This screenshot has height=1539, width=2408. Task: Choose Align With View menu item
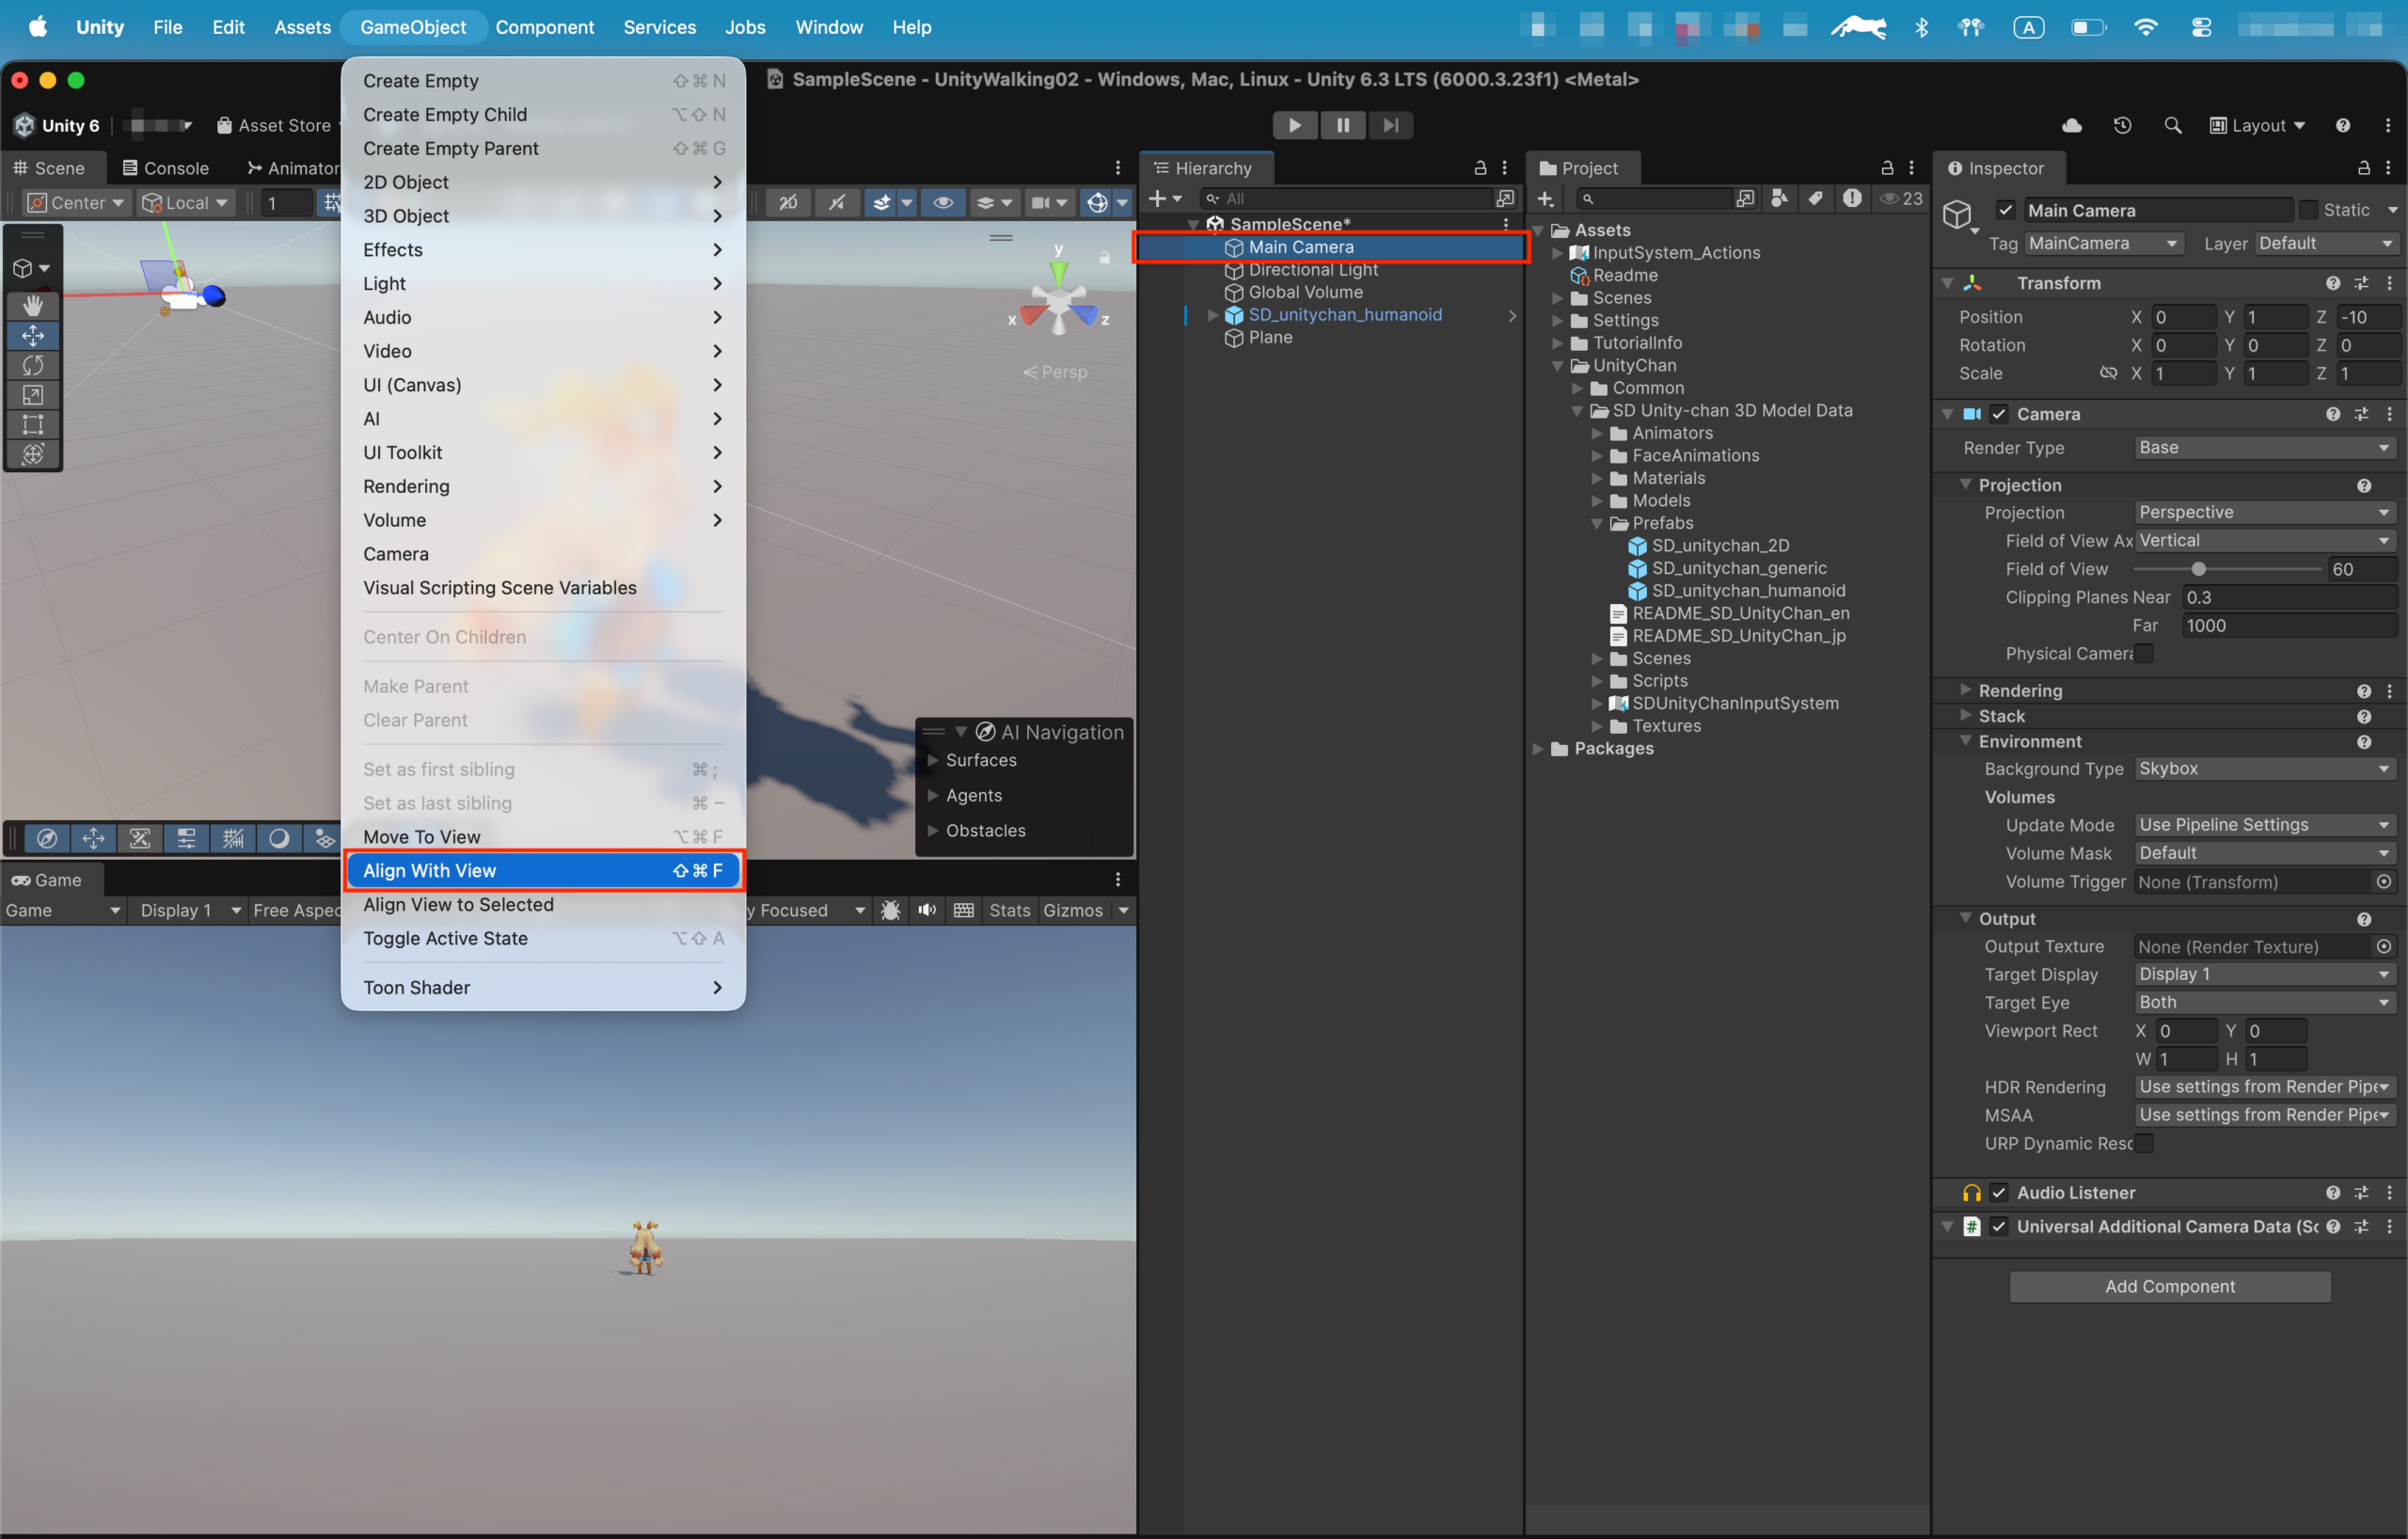pyautogui.click(x=543, y=870)
